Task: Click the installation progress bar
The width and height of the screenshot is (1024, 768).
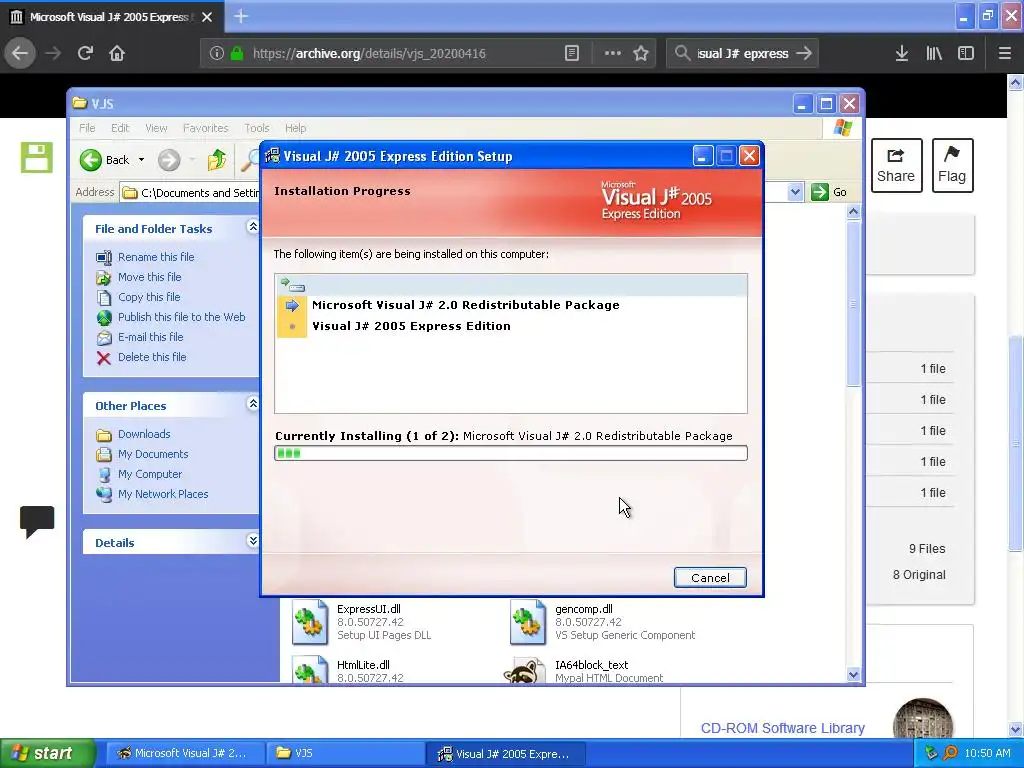Action: coord(511,453)
